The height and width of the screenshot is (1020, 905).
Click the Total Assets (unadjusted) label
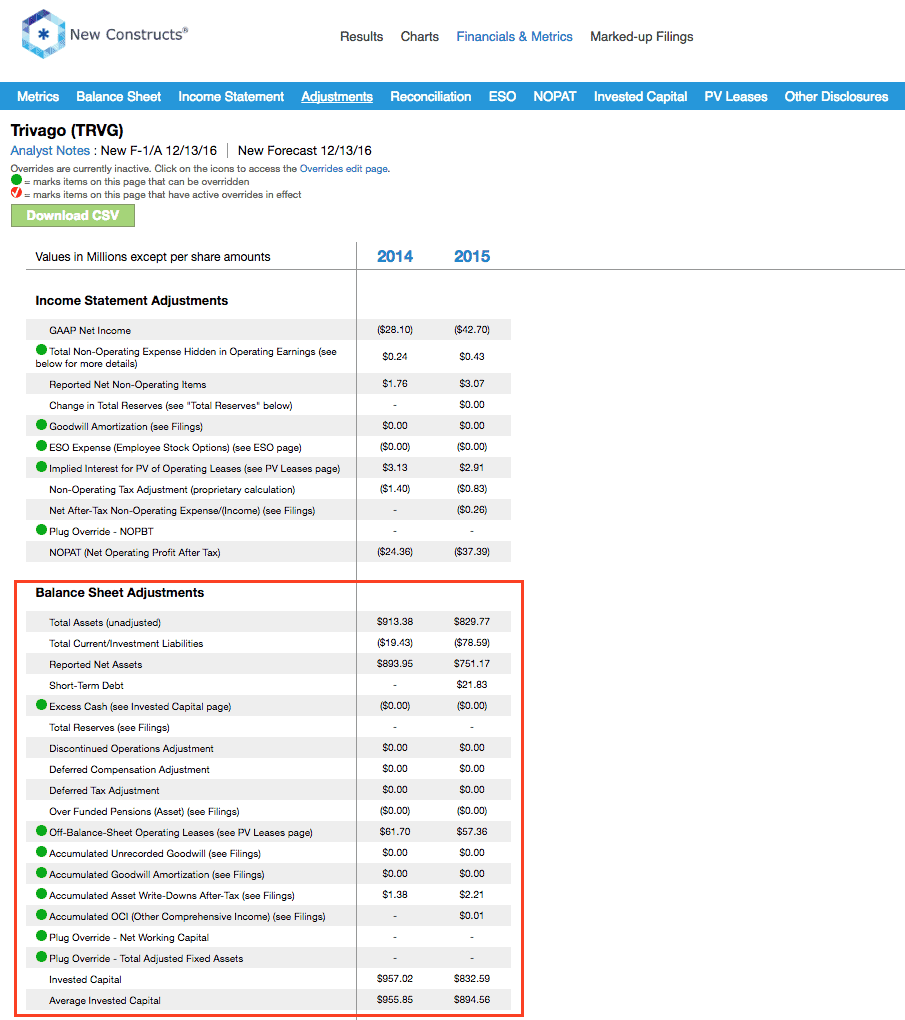[x=105, y=623]
